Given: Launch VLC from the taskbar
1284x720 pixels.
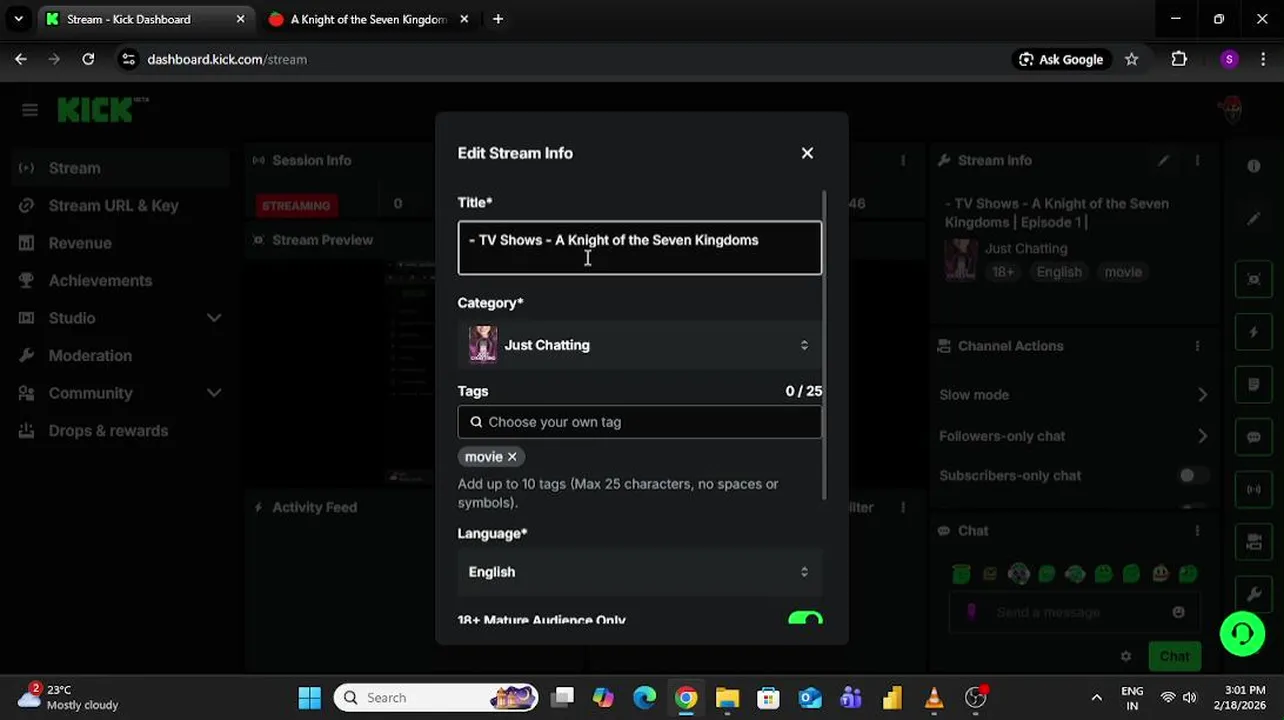Looking at the screenshot, I should [934, 698].
